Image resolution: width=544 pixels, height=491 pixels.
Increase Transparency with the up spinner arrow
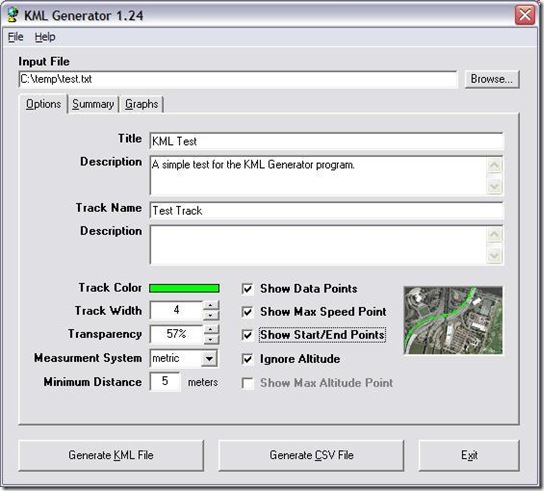coord(211,329)
